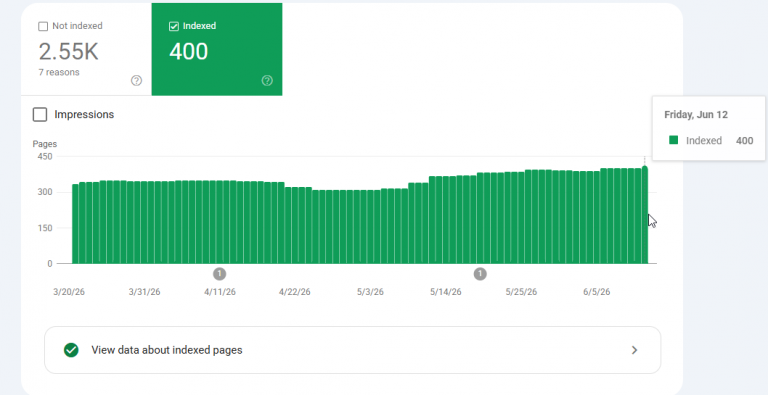Viewport: 768px width, 395px height.
Task: Click the 3/31/26 axis date label
Action: pos(144,292)
